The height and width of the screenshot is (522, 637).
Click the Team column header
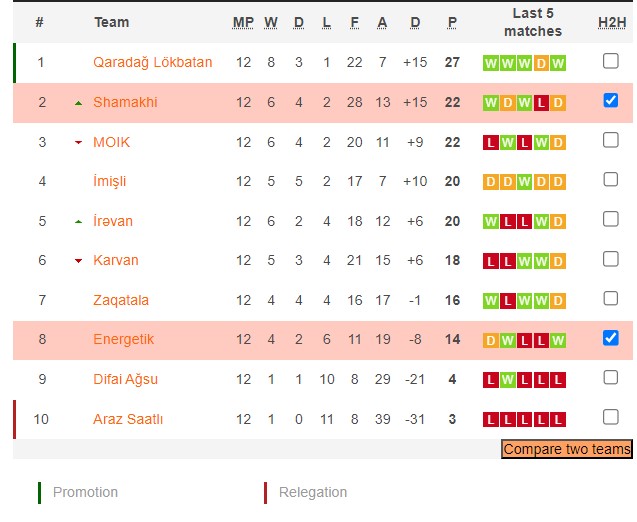click(x=111, y=22)
